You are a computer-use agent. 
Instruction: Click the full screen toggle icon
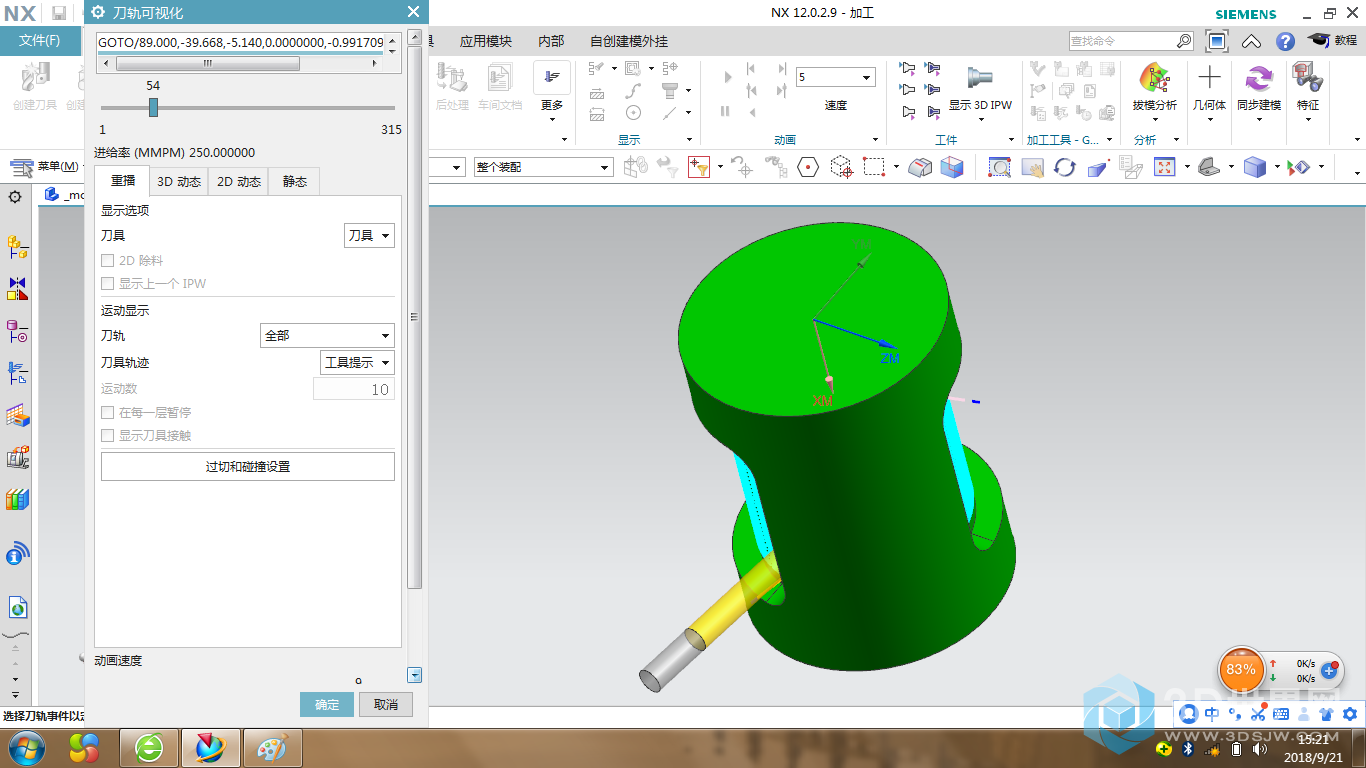coord(1217,41)
